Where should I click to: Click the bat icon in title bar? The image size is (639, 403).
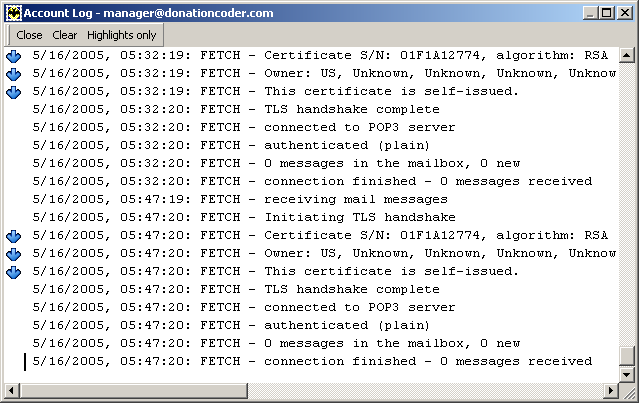click(x=13, y=13)
